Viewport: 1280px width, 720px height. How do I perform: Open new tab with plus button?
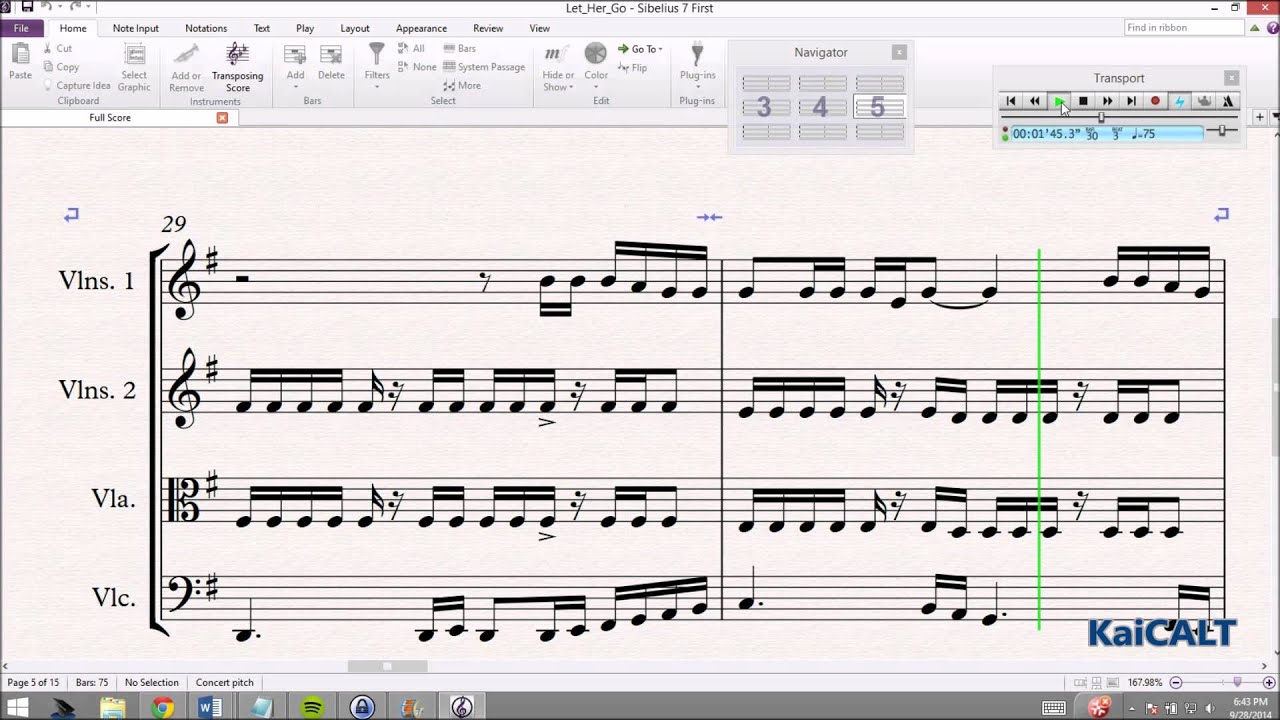pyautogui.click(x=1260, y=118)
